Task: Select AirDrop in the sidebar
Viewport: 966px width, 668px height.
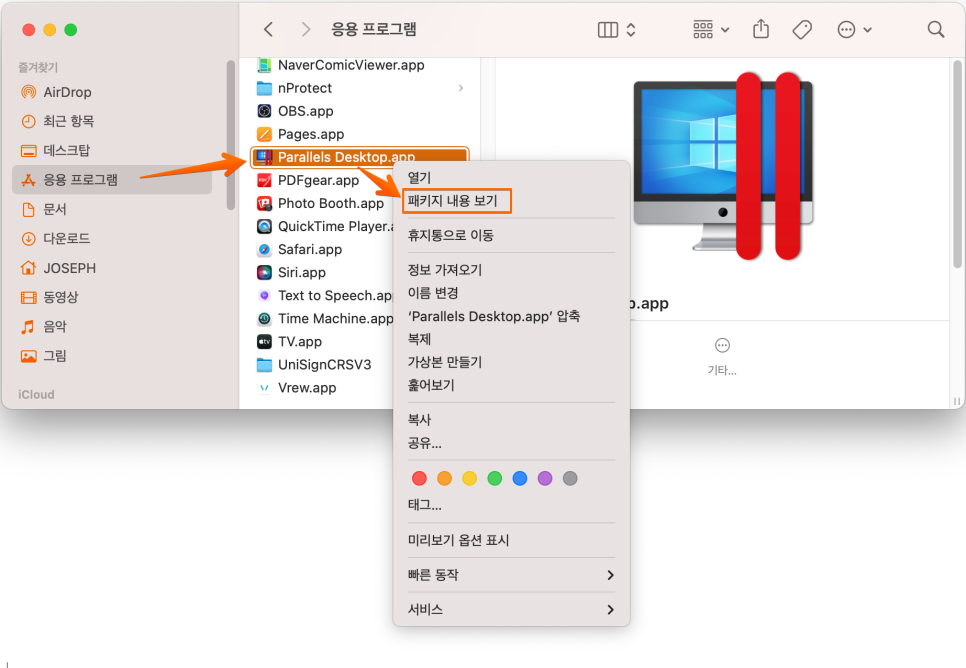Action: [112, 92]
